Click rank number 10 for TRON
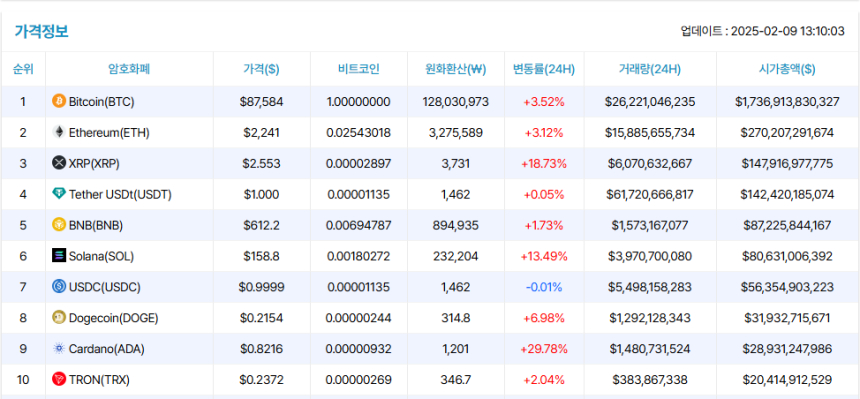The image size is (860, 399). (23, 380)
